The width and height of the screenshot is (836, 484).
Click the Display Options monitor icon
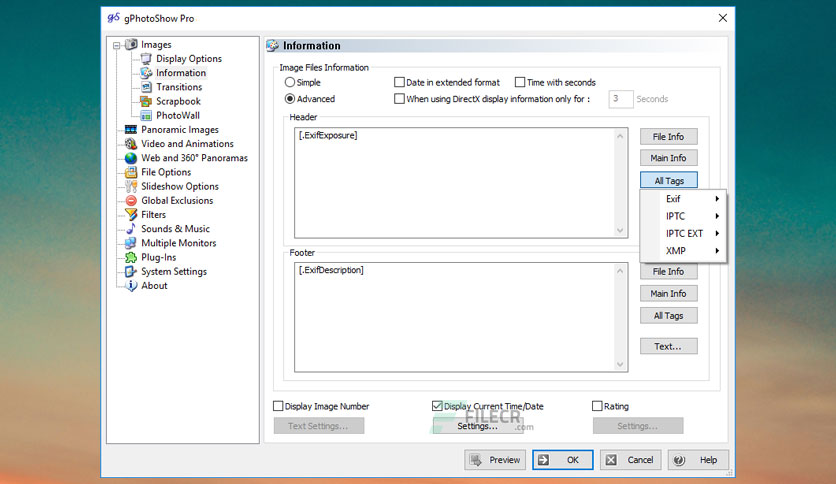(x=146, y=59)
